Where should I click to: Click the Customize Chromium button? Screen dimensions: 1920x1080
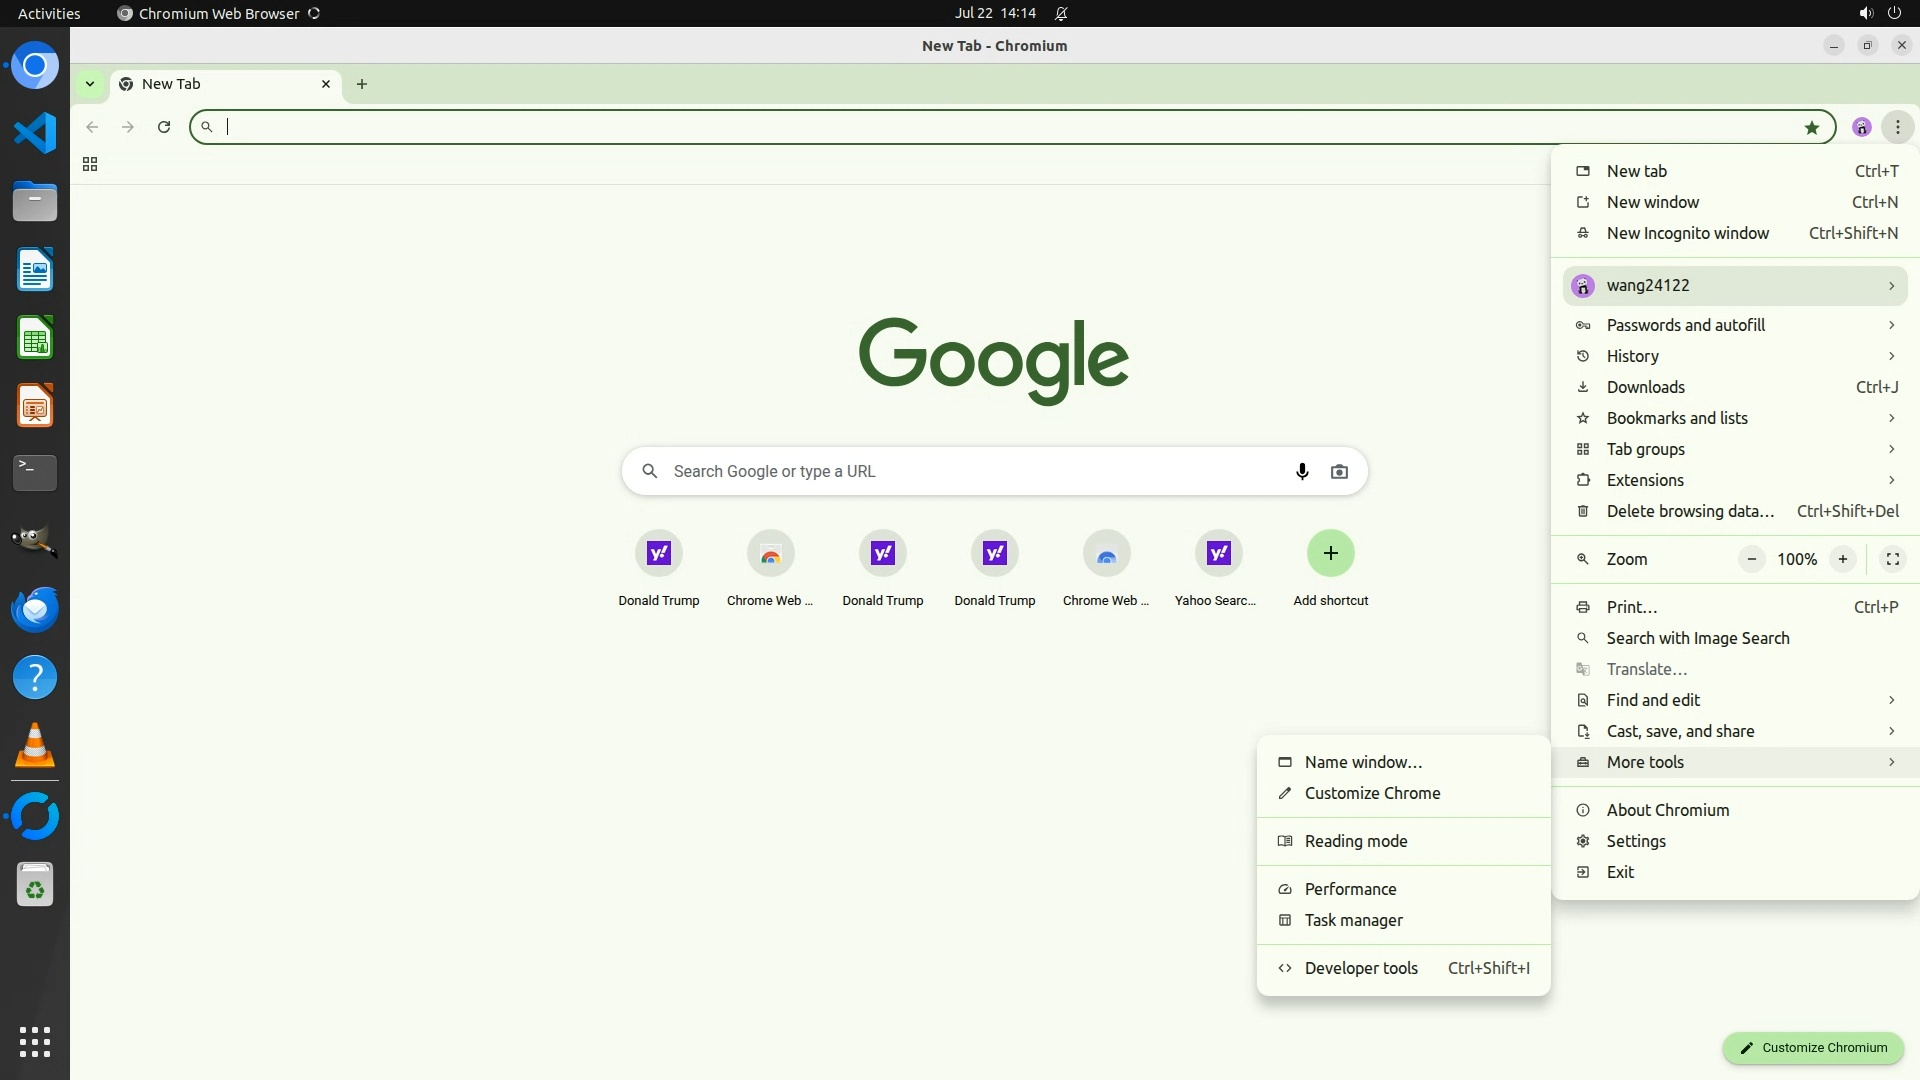pyautogui.click(x=1812, y=1047)
